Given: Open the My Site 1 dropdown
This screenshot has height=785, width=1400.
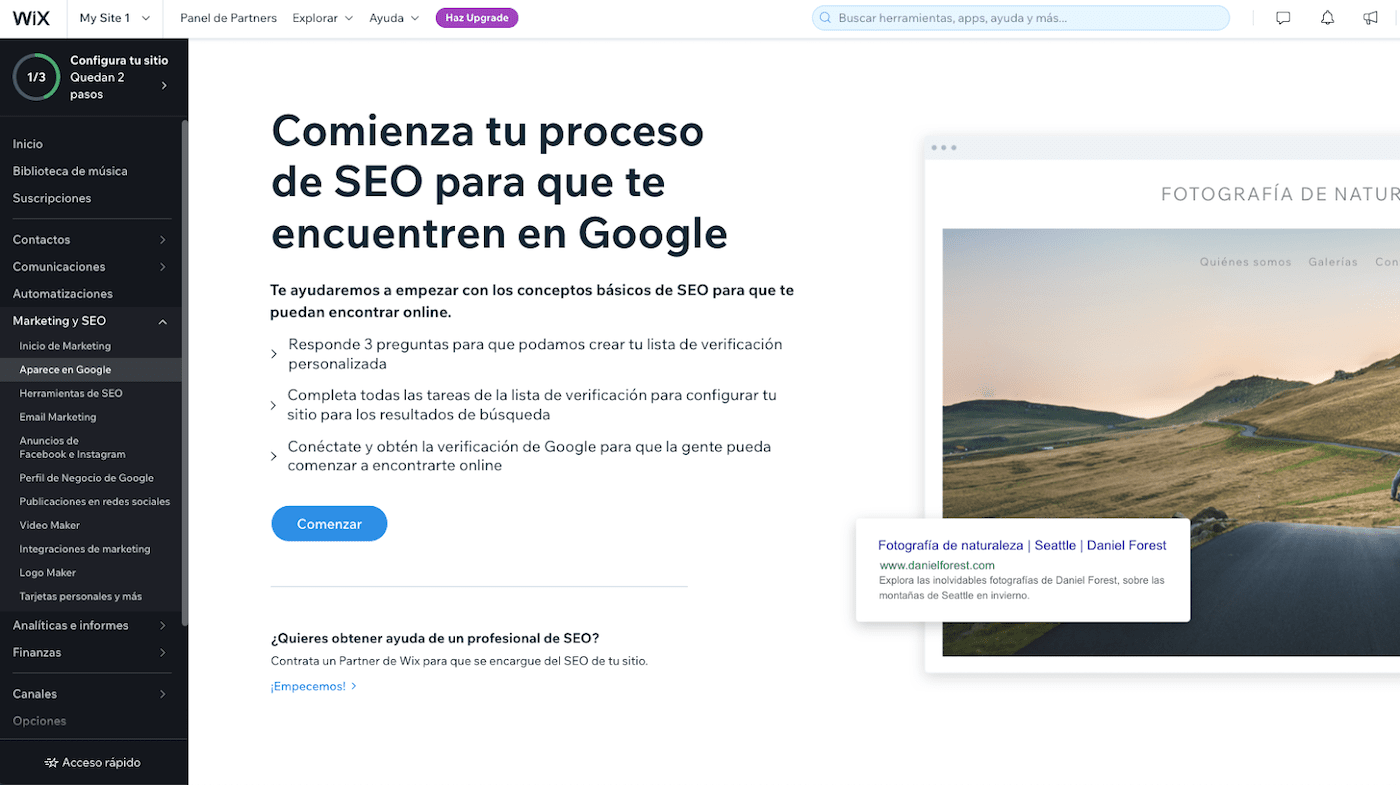Looking at the screenshot, I should tap(114, 18).
